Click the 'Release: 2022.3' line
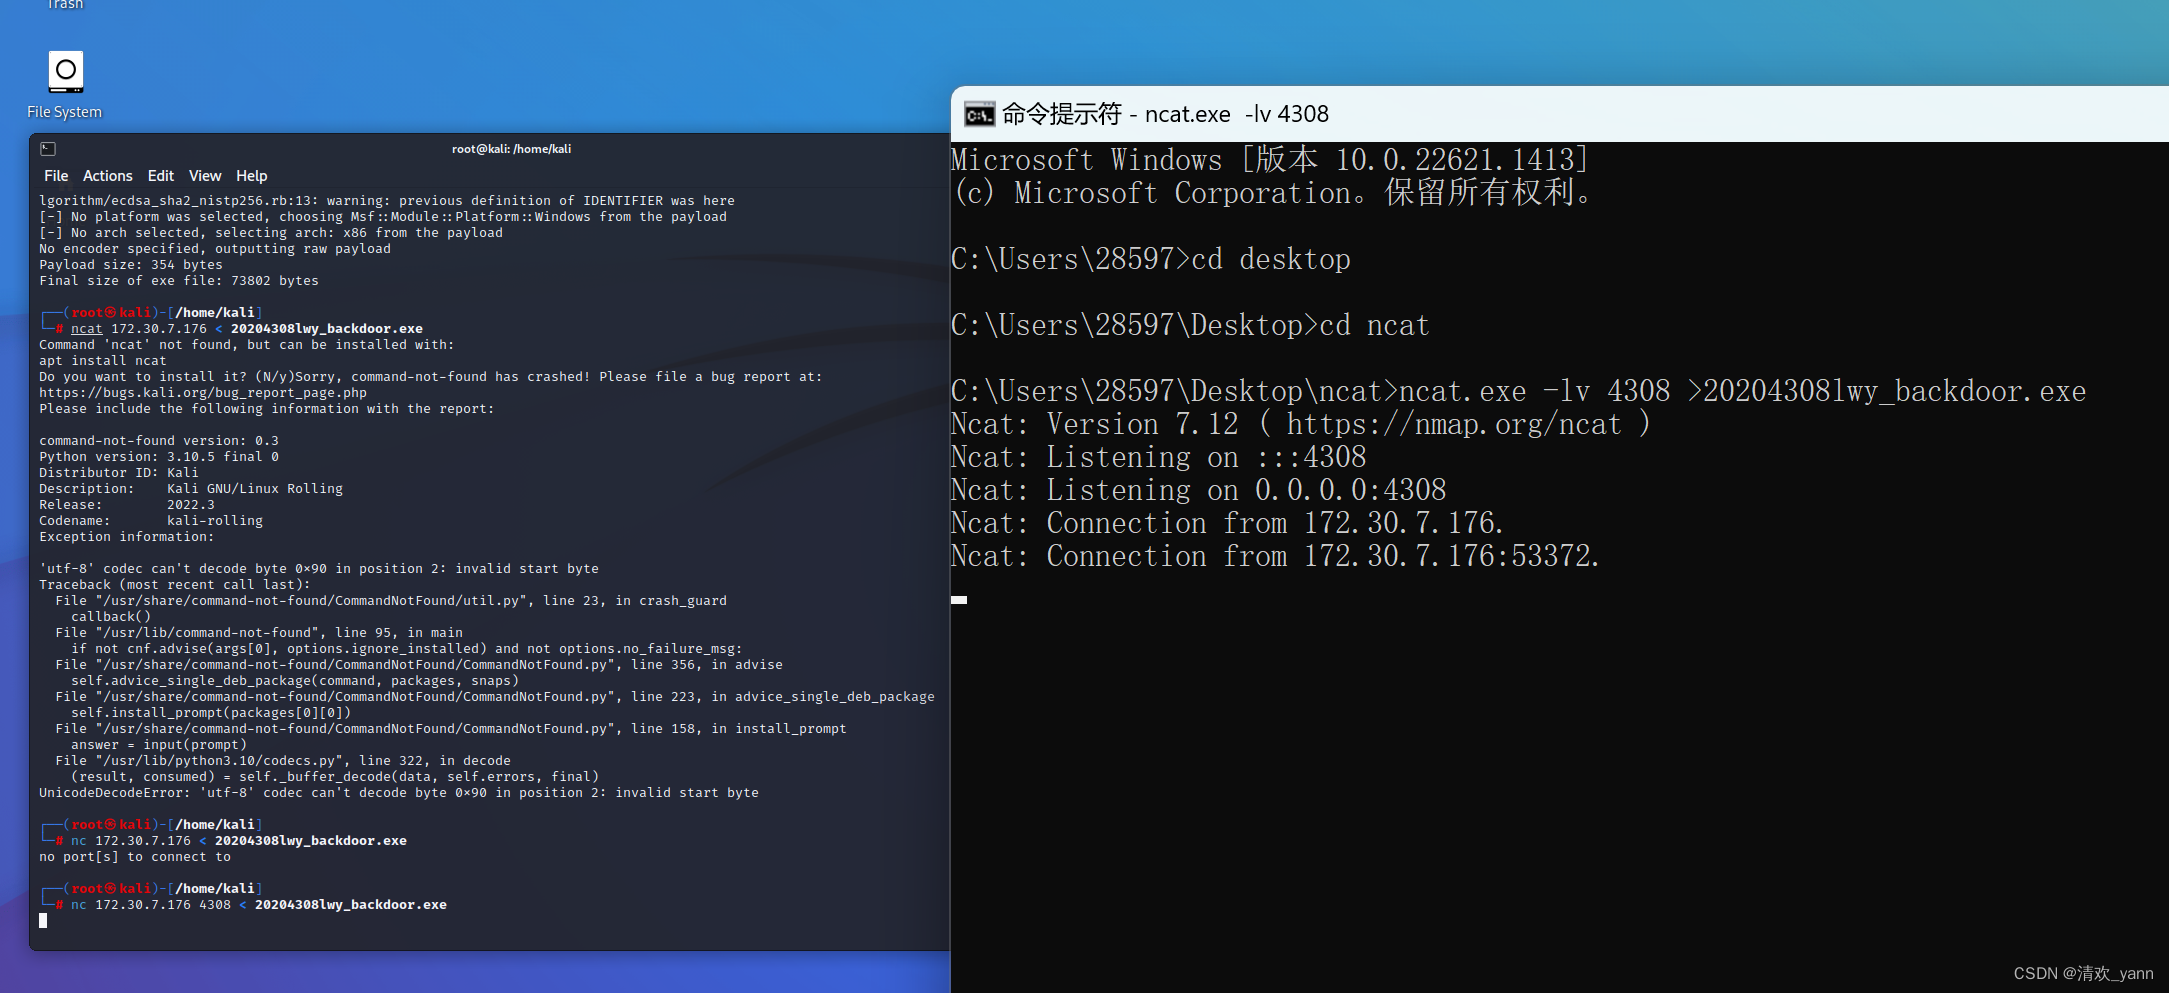This screenshot has width=2169, height=993. [x=127, y=505]
